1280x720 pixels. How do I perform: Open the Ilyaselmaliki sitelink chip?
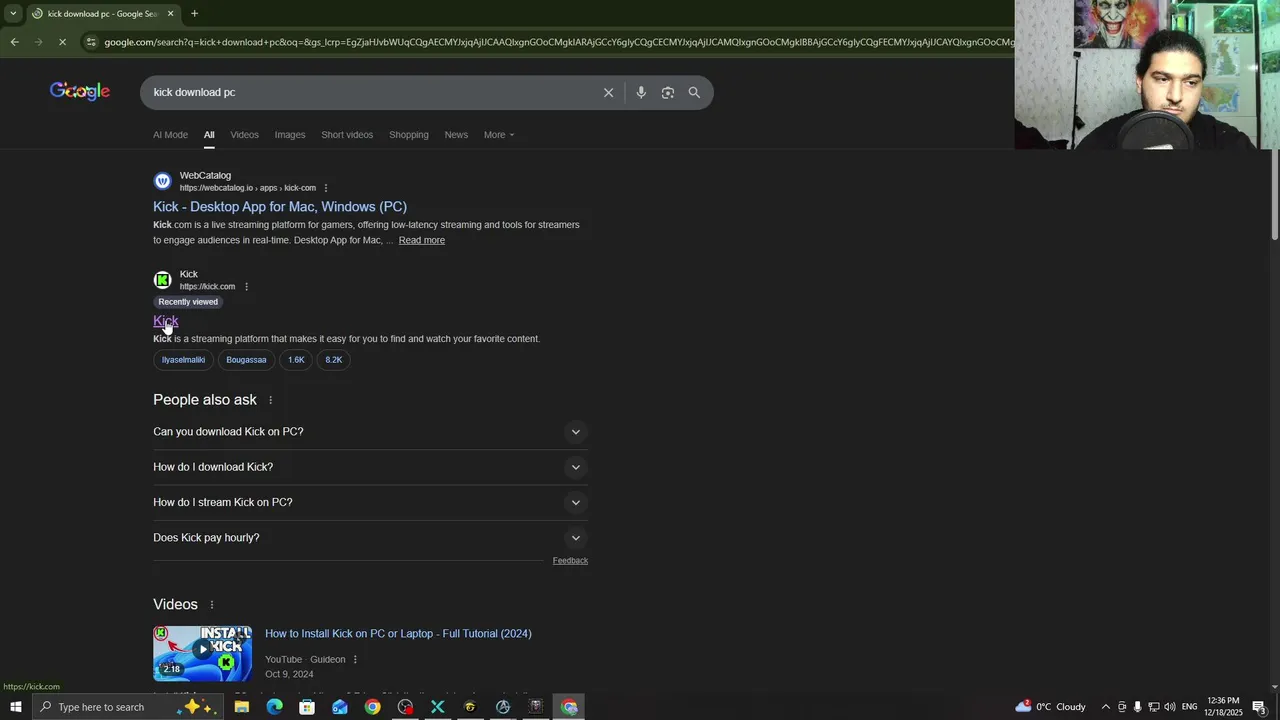click(x=184, y=360)
